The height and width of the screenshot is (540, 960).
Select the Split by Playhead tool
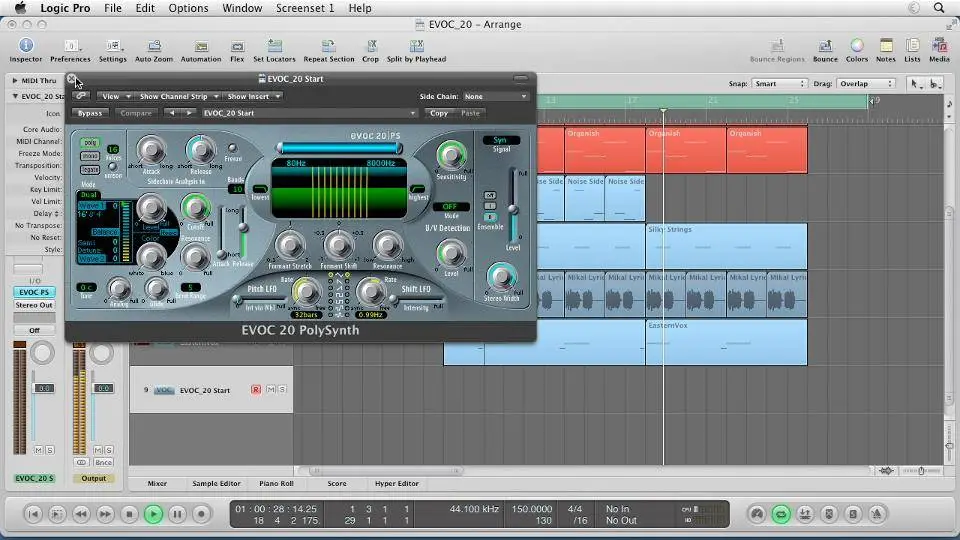(416, 46)
